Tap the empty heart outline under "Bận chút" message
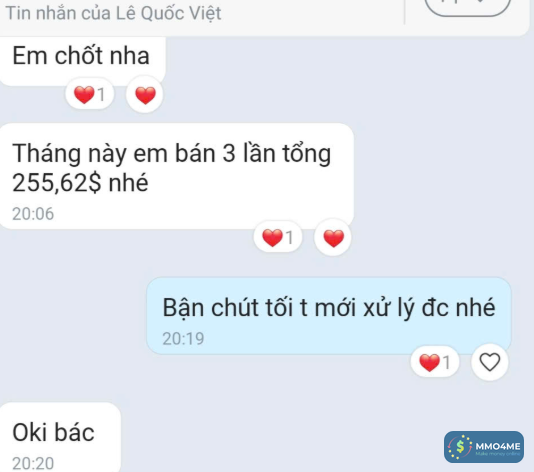The height and width of the screenshot is (472, 534). [x=490, y=362]
